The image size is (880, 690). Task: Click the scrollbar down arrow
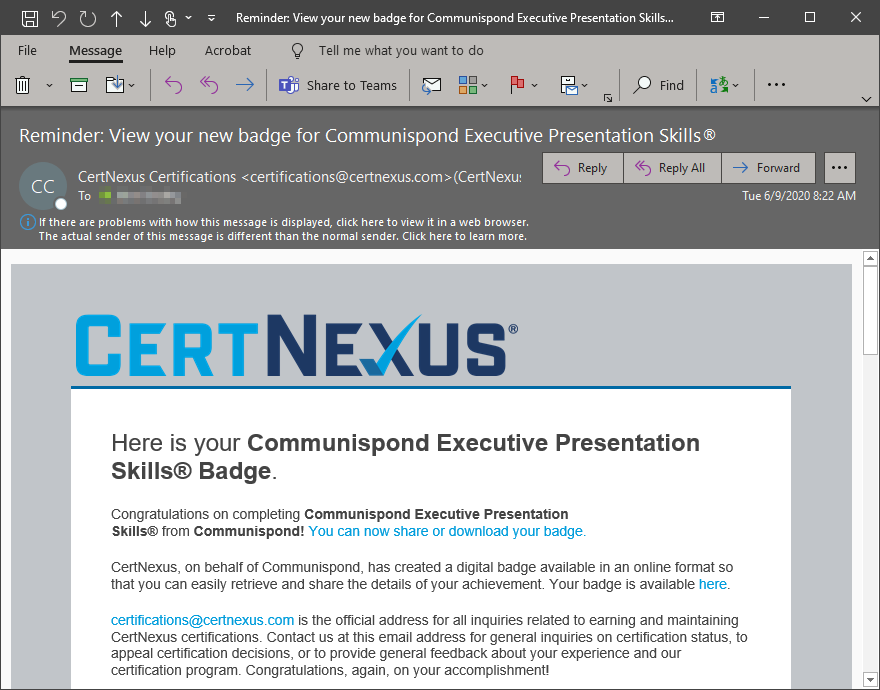pos(870,679)
